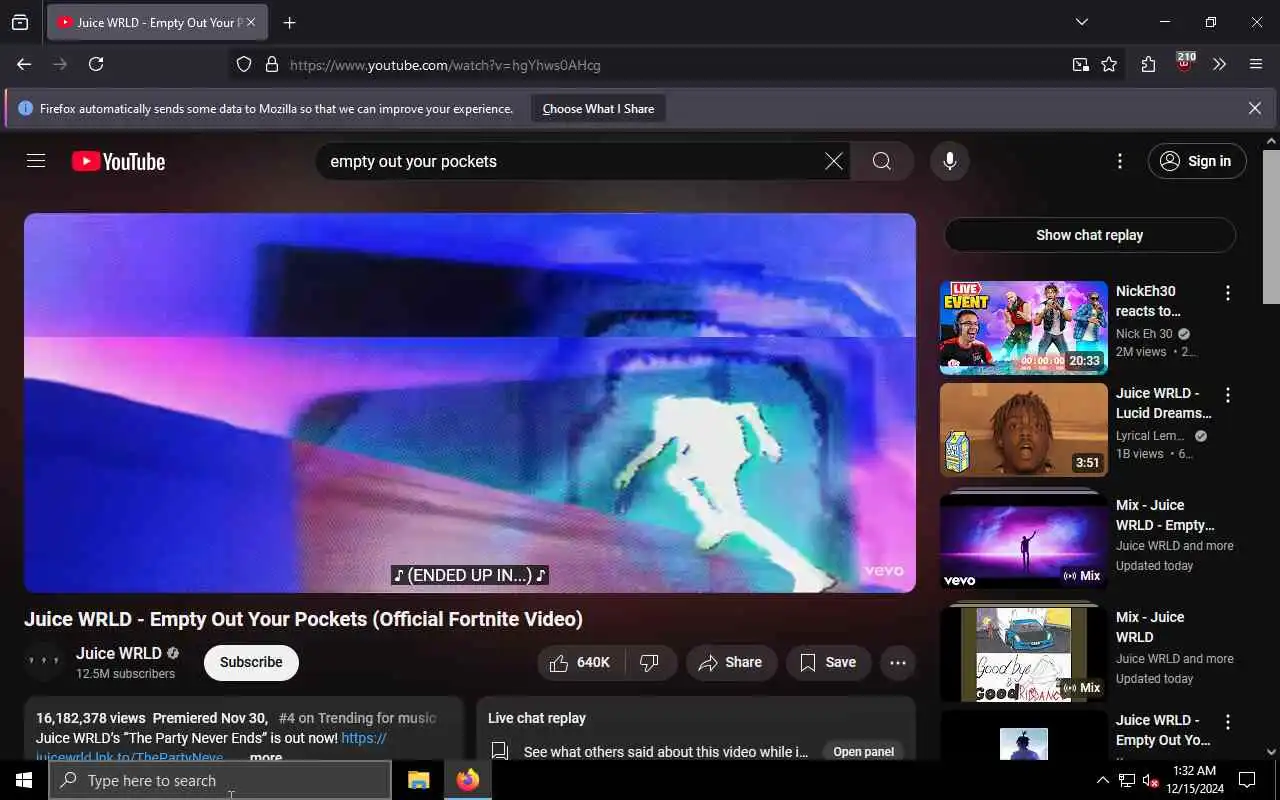Image resolution: width=1280 pixels, height=800 pixels.
Task: Dismiss the Firefox data notification bar
Action: click(x=1255, y=108)
